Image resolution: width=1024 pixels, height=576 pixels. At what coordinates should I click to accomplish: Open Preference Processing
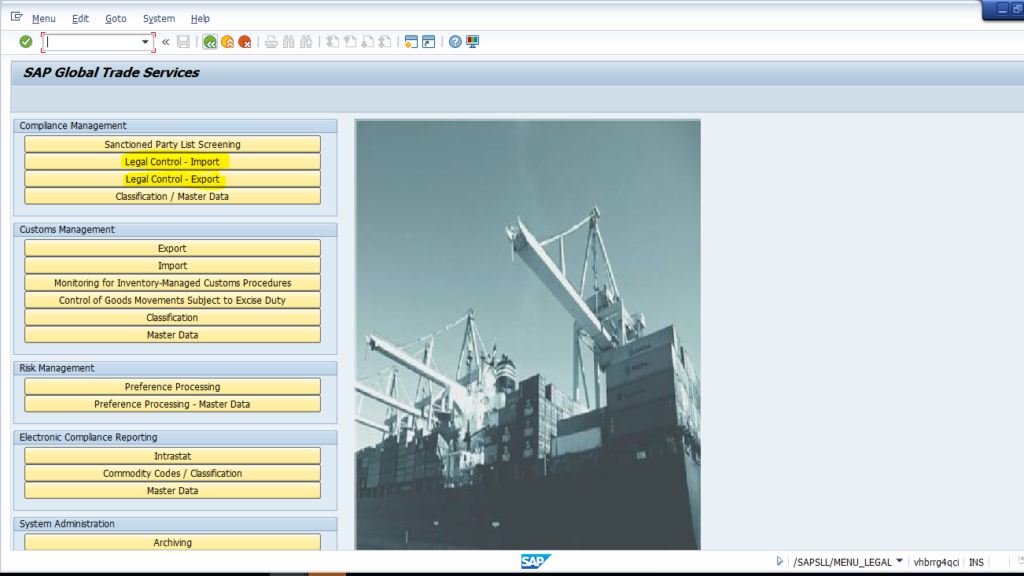point(172,387)
